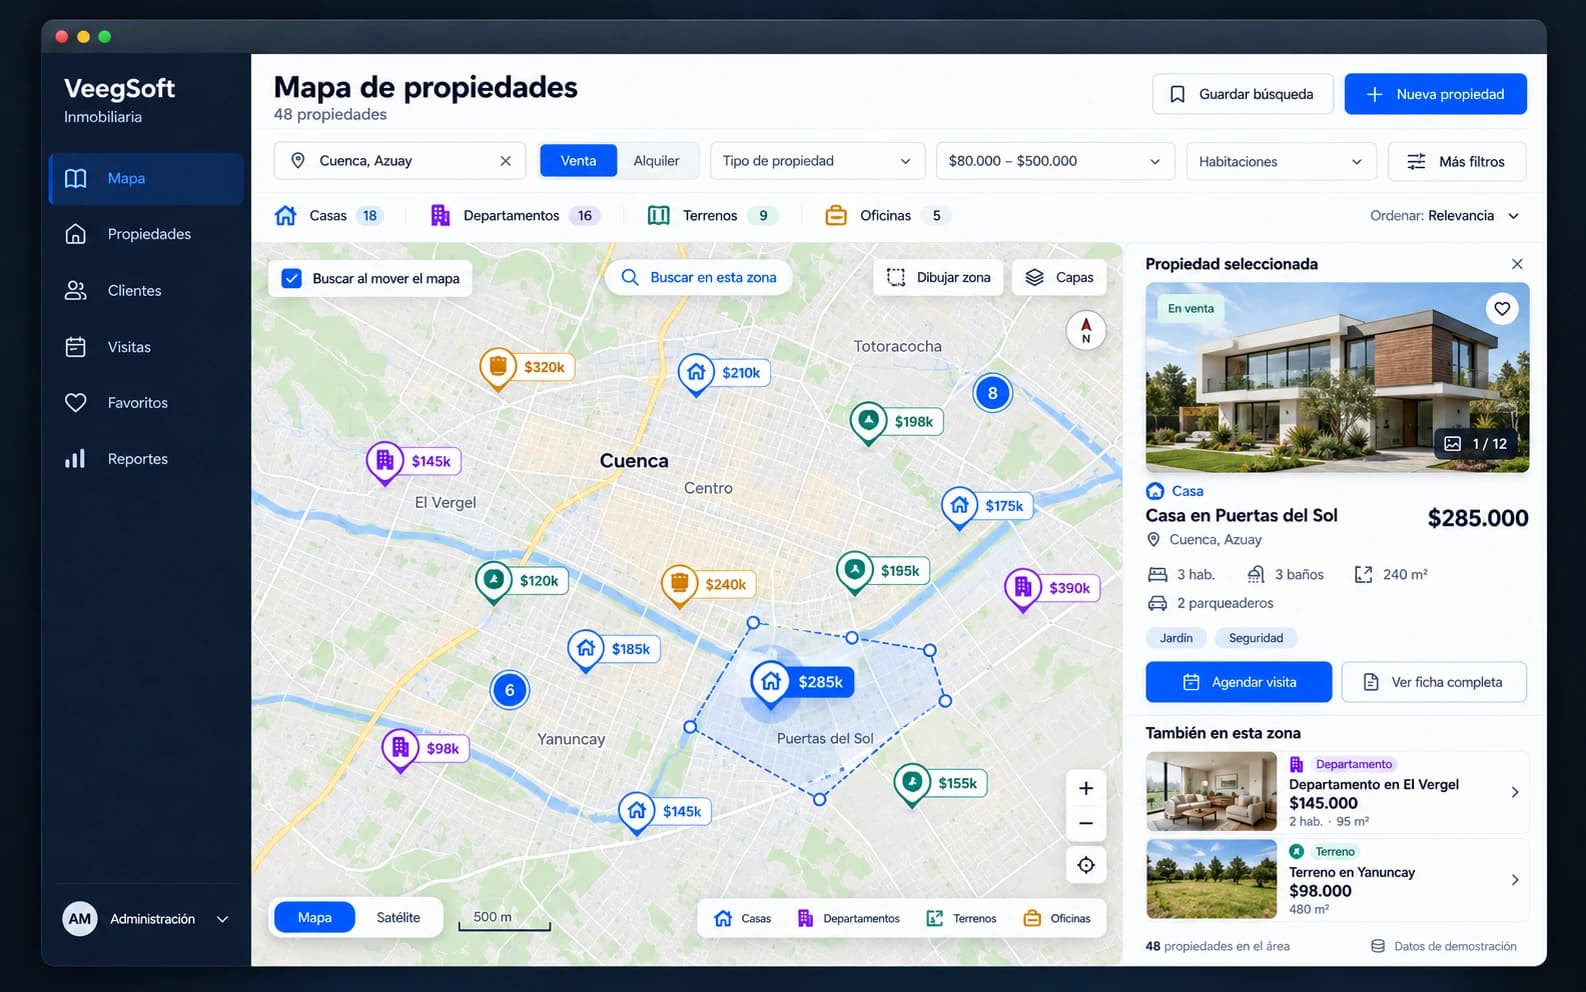Screen dimensions: 1586x992
Task: Center map with the locate-me target icon
Action: coord(1086,865)
